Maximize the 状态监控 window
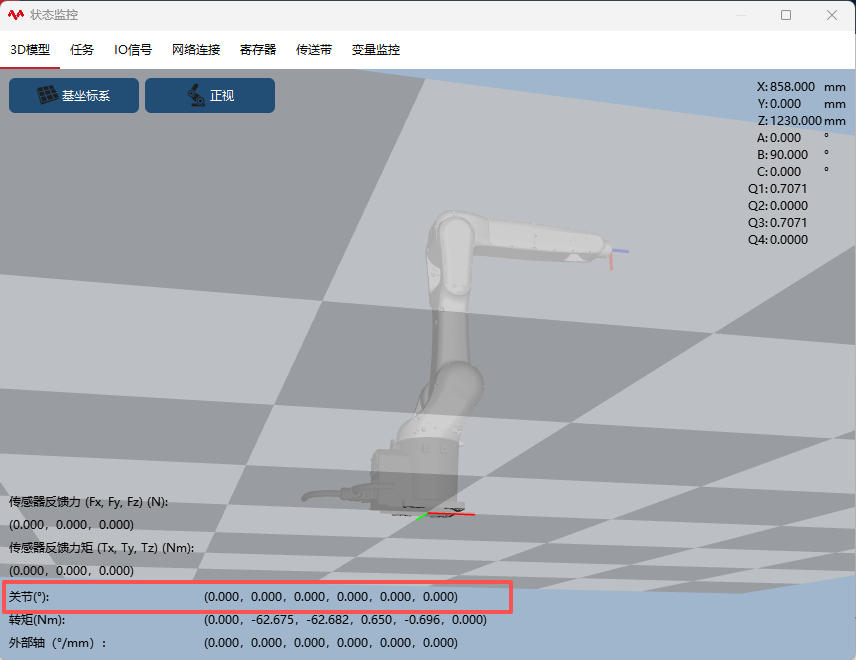Image resolution: width=856 pixels, height=660 pixels. pyautogui.click(x=786, y=15)
